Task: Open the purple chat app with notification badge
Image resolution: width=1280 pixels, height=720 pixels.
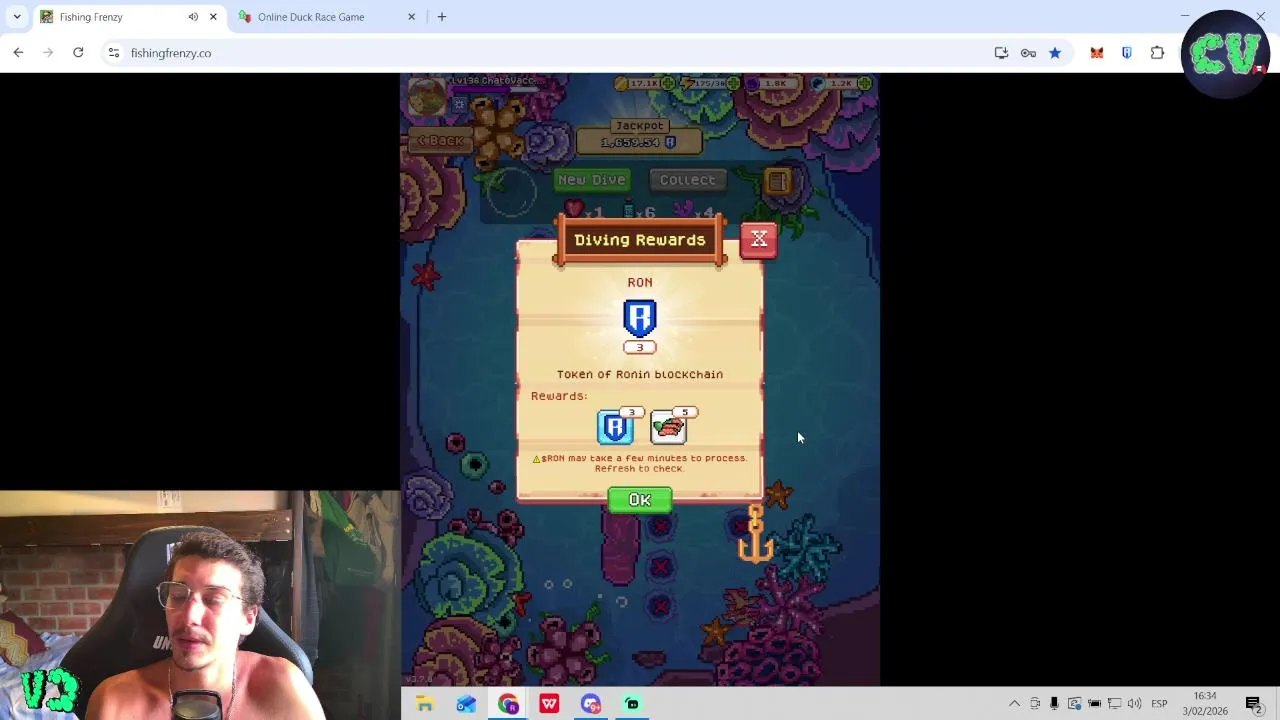Action: click(591, 704)
